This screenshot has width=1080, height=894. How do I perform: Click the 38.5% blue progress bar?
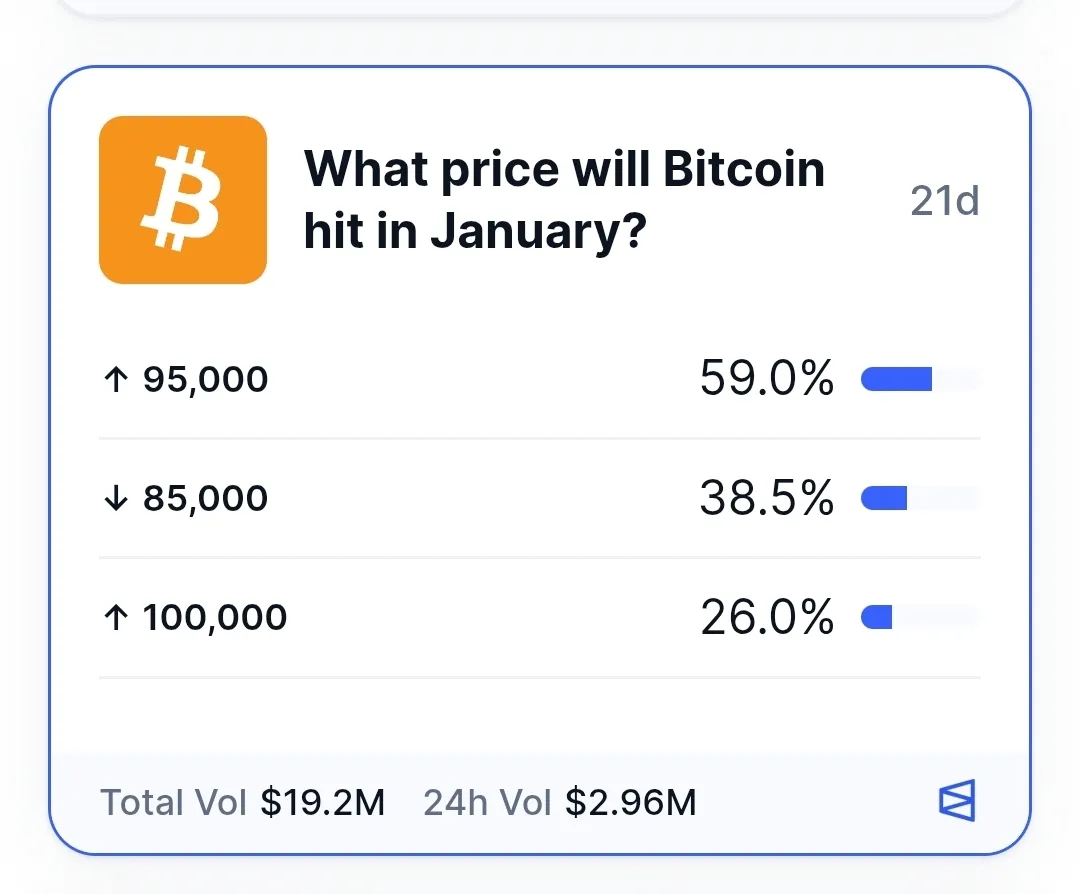click(884, 498)
